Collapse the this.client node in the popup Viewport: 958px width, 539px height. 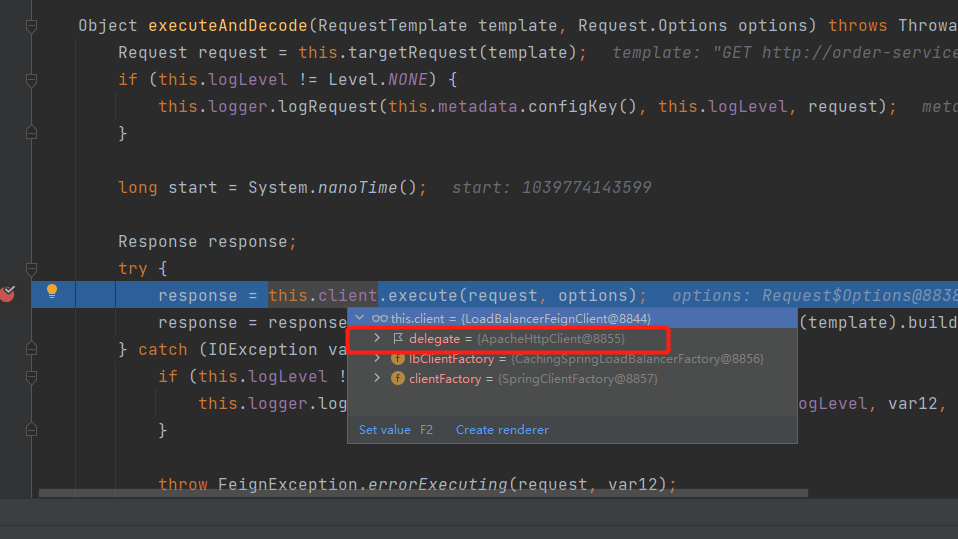361,318
